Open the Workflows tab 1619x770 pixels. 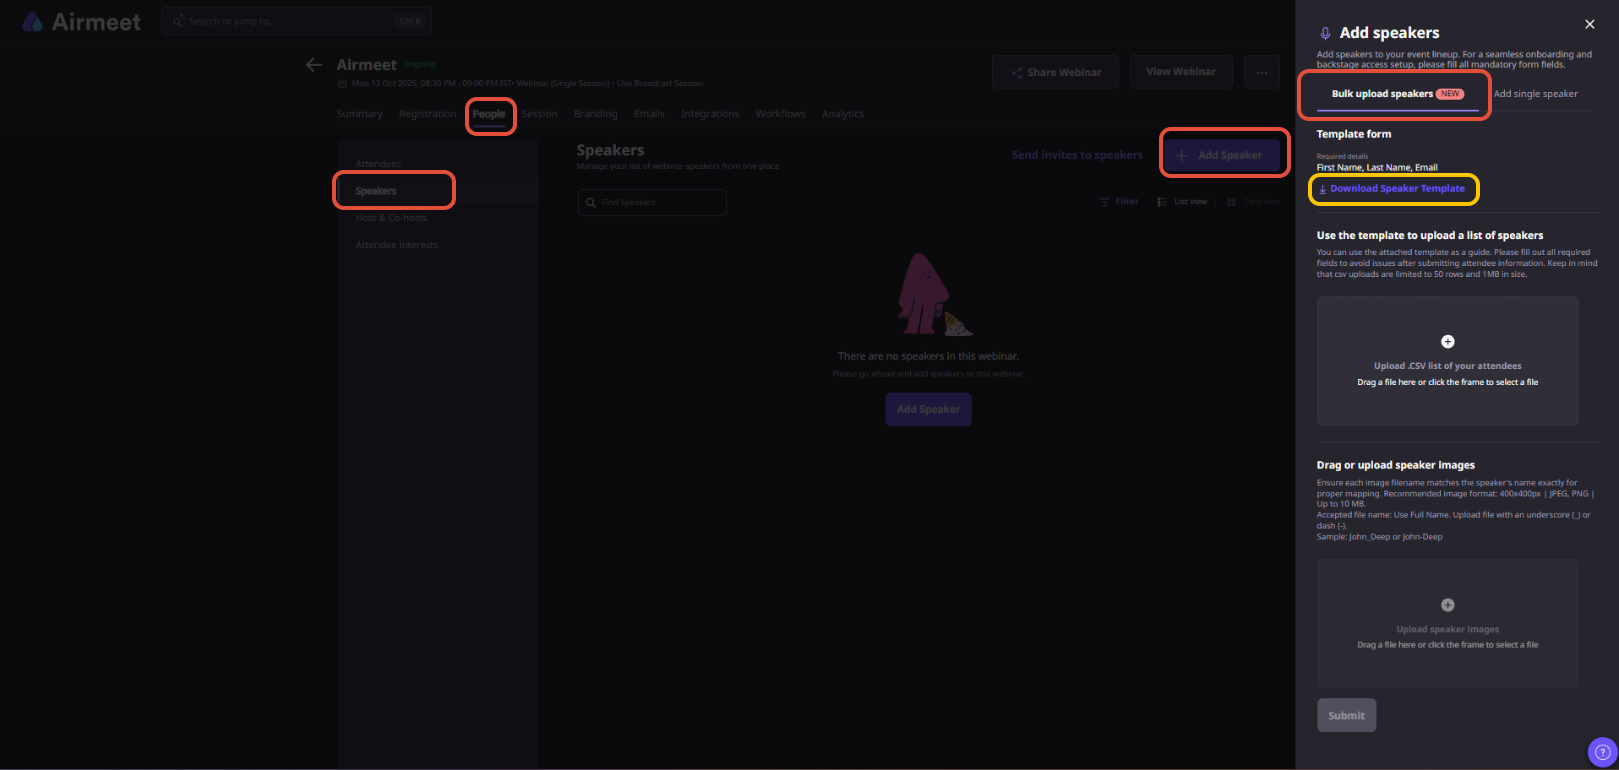click(x=780, y=114)
